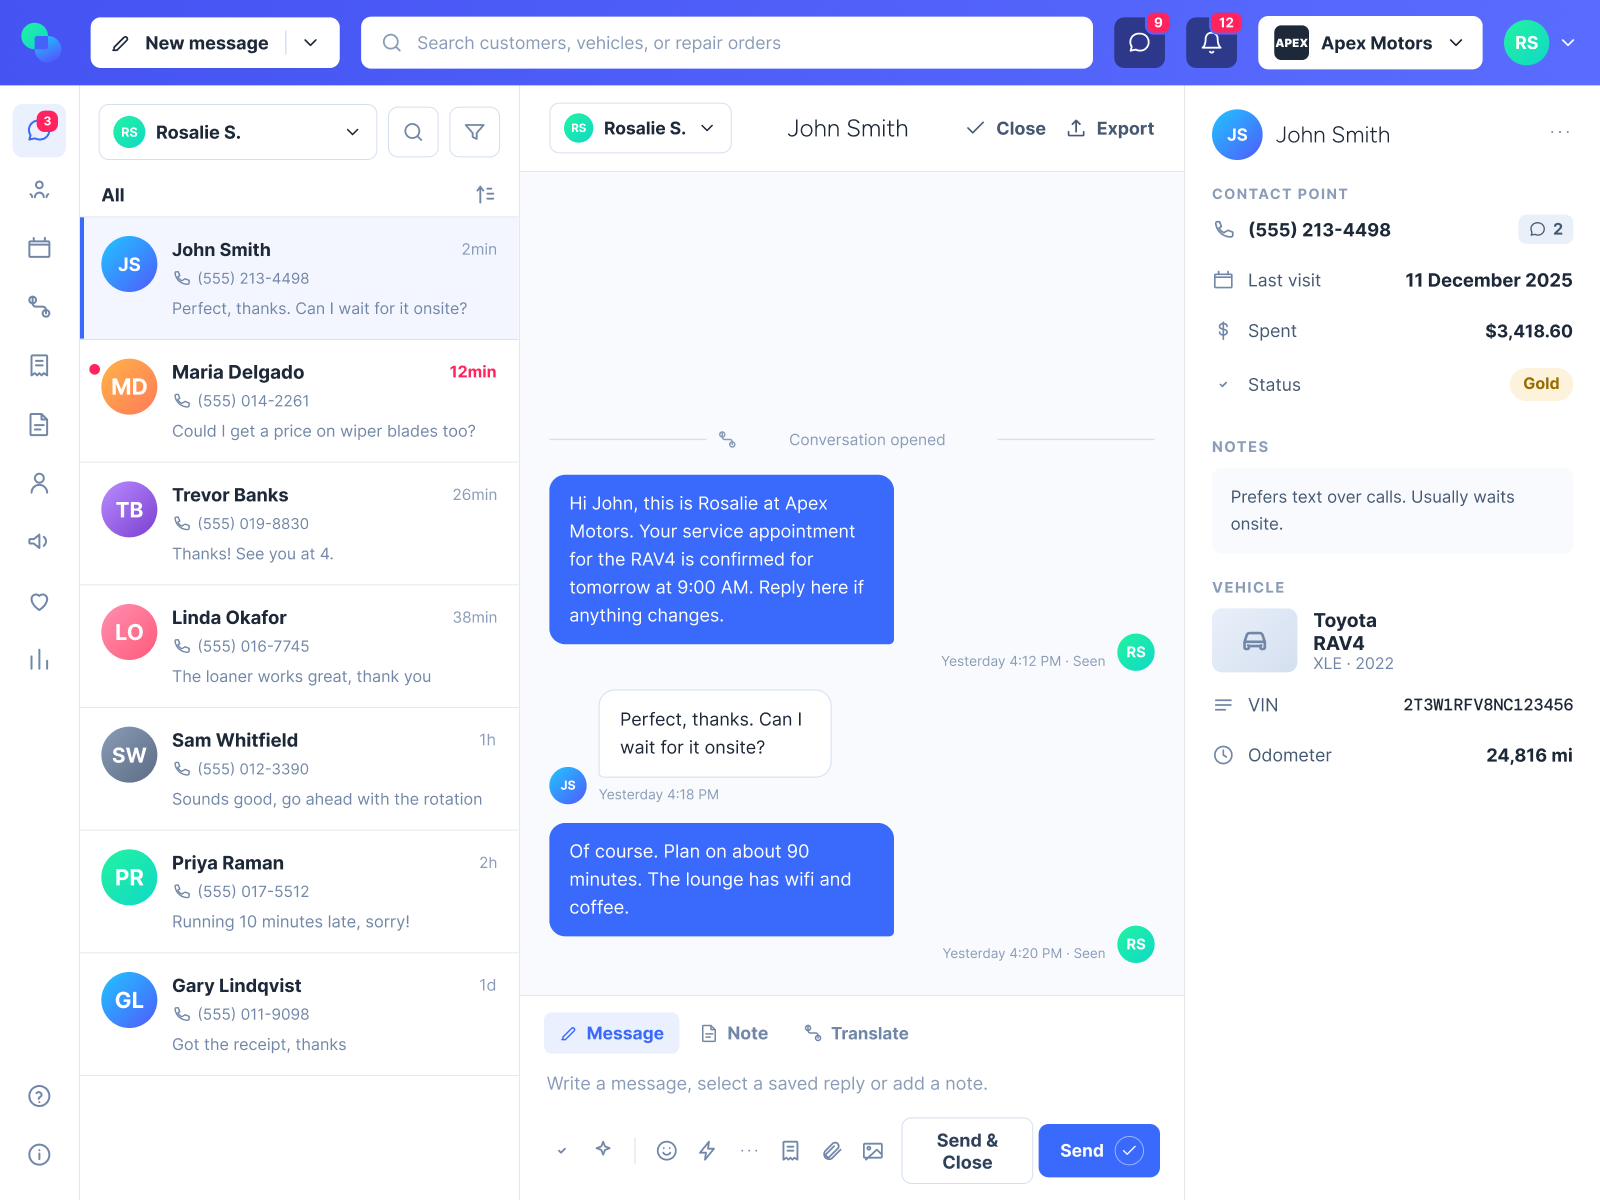This screenshot has height=1200, width=1600.
Task: Search within the conversation list
Action: click(x=413, y=132)
